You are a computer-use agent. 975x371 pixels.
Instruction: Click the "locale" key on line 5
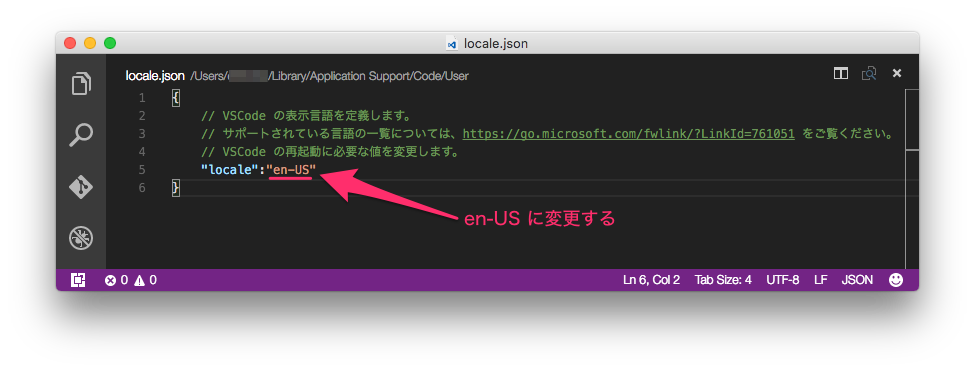click(230, 170)
